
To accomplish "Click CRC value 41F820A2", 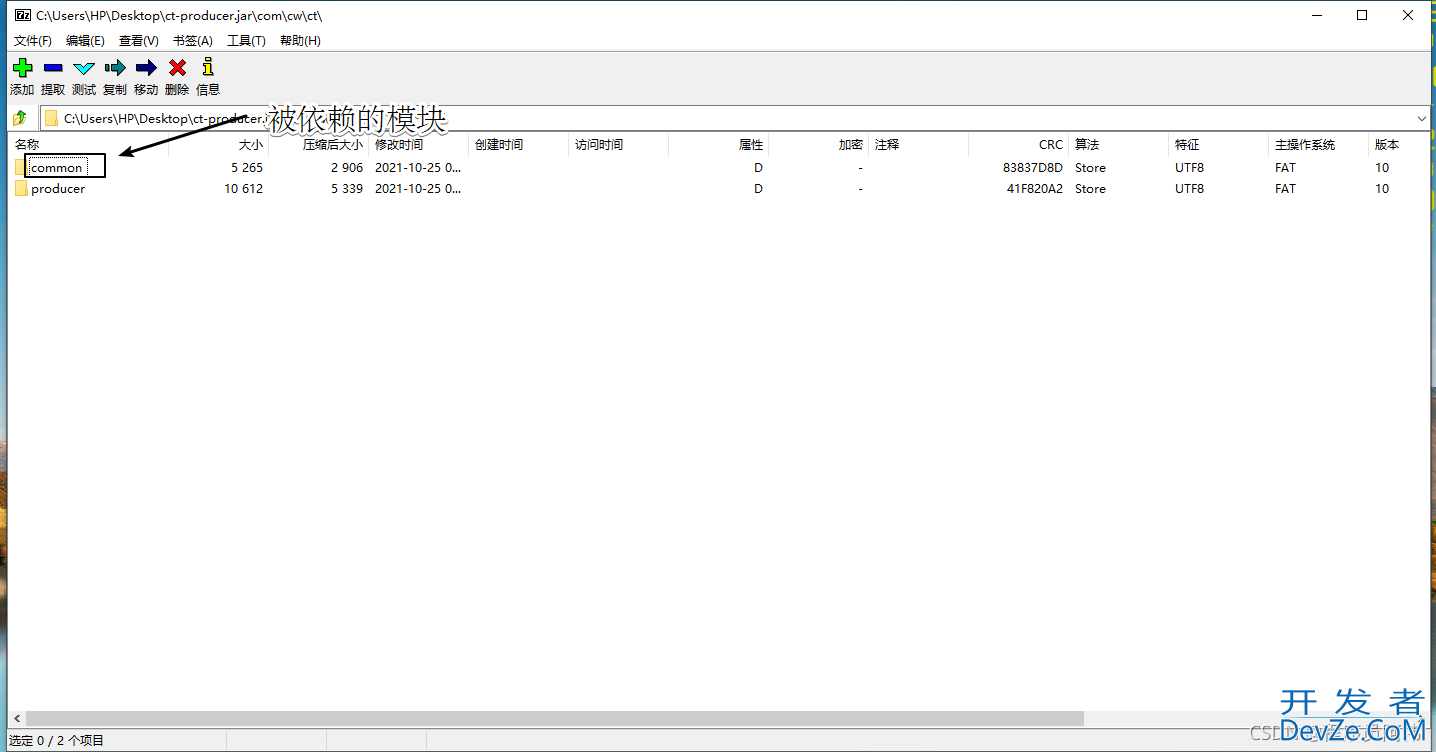I will click(1035, 188).
